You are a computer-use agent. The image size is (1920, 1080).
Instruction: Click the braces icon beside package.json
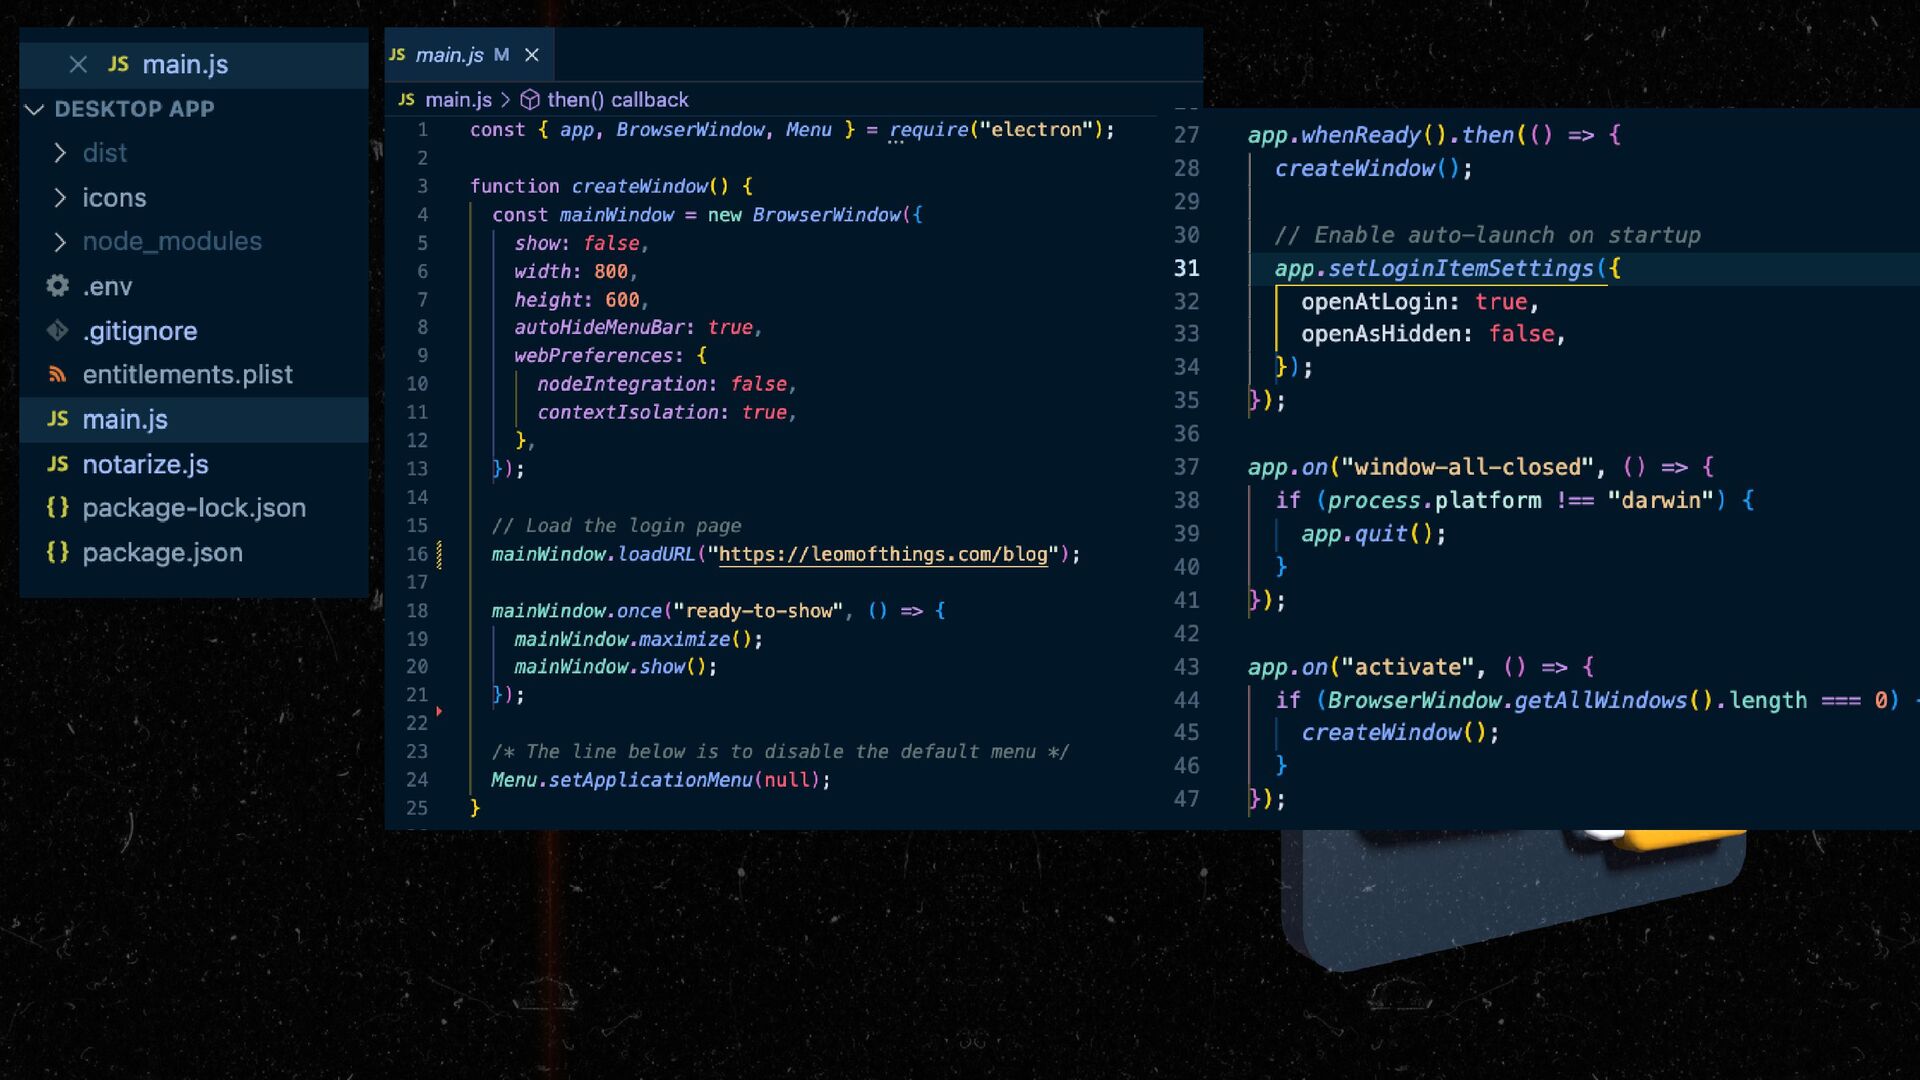pyautogui.click(x=58, y=552)
